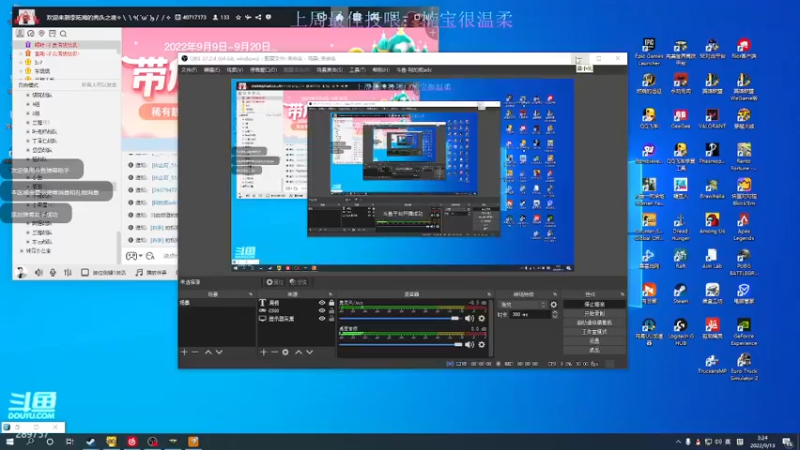Adjust first mixer channel volume slider
Image resolution: width=800 pixels, height=450 pixels.
(399, 318)
